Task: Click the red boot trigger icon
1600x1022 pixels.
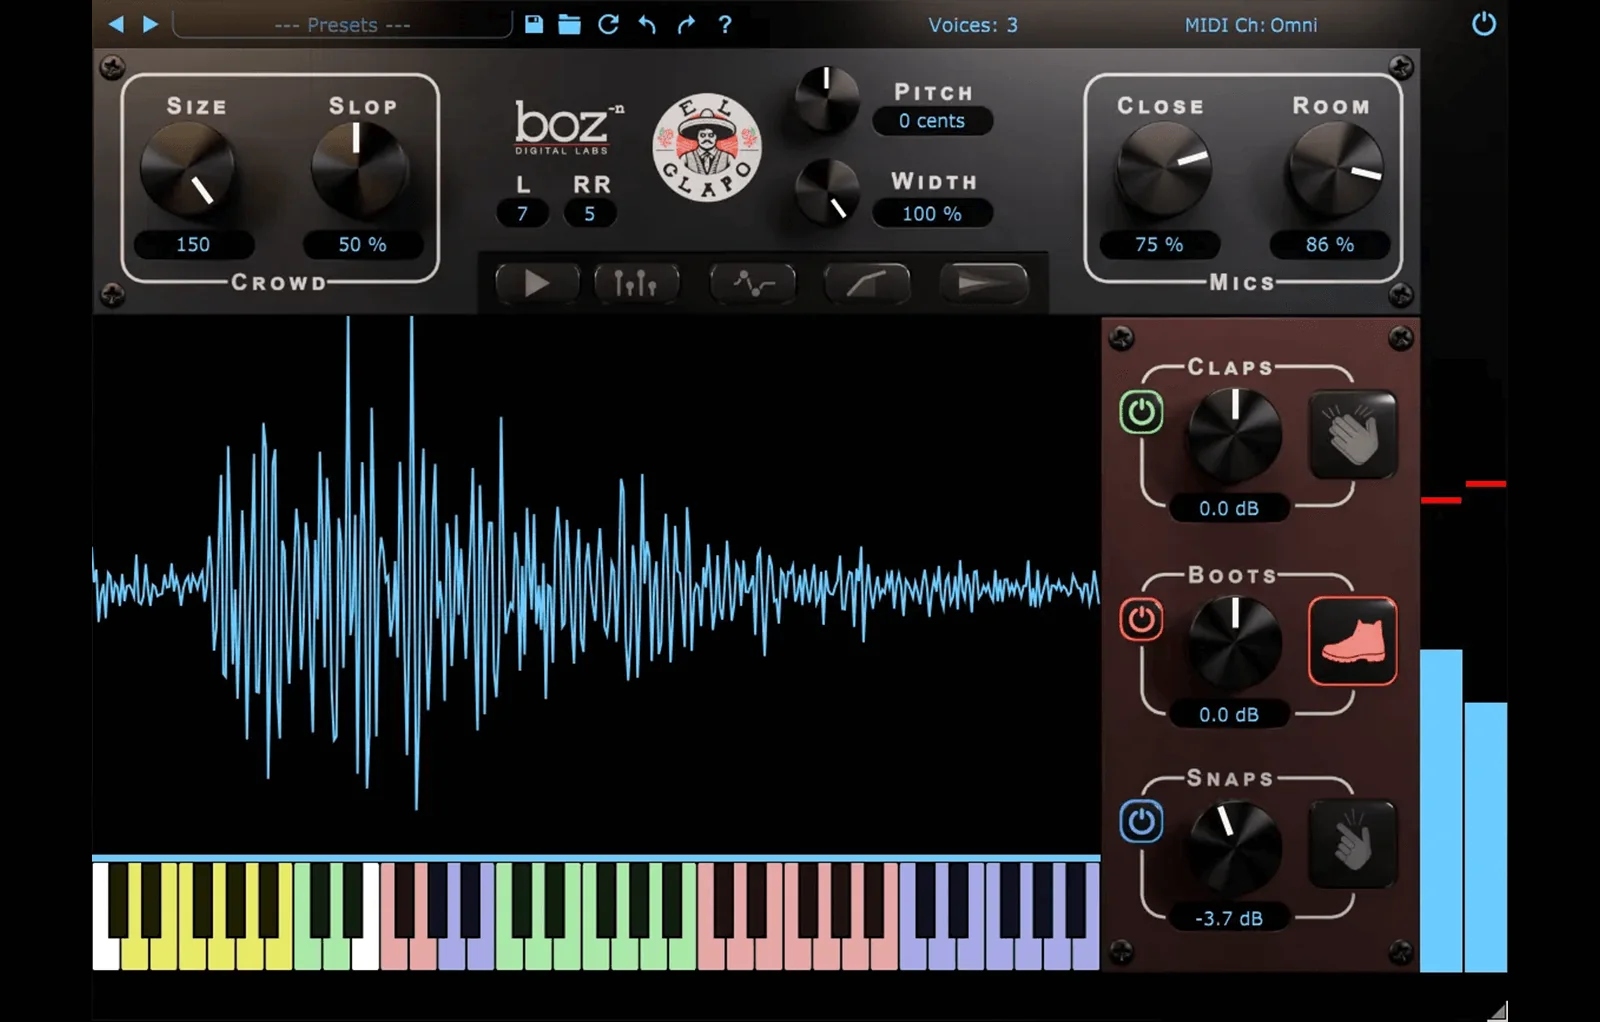Action: (1352, 641)
